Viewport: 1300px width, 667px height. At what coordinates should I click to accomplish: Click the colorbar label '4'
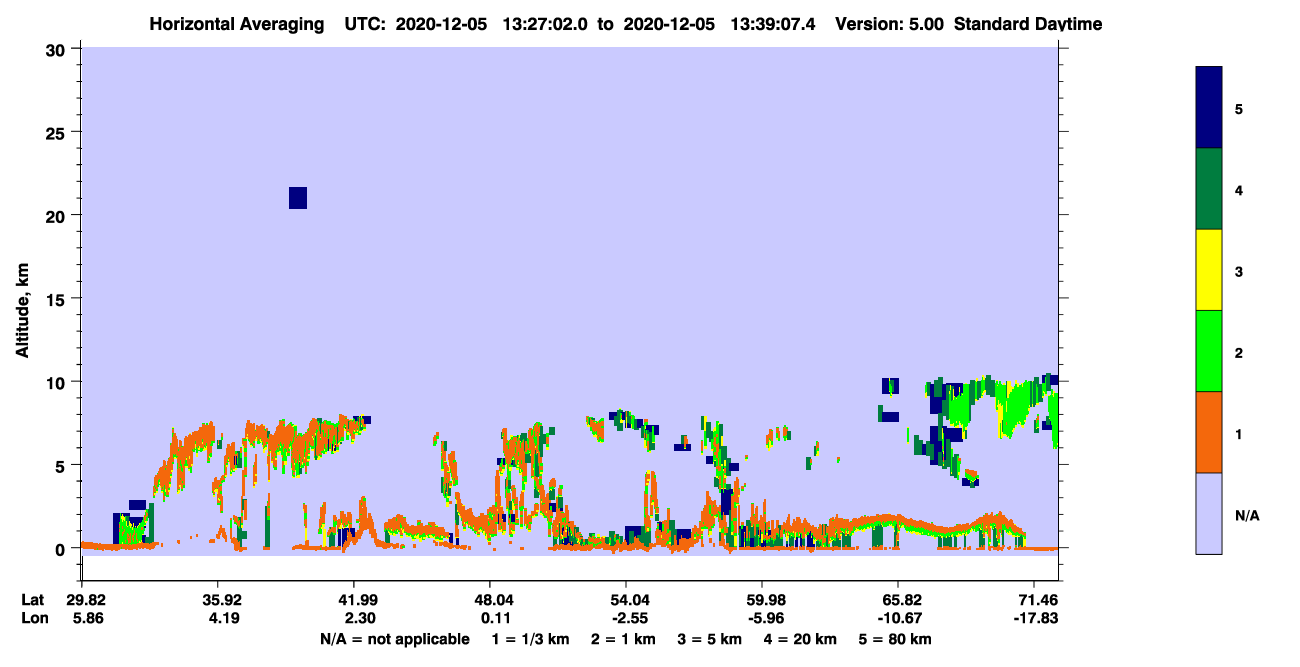(x=1239, y=190)
